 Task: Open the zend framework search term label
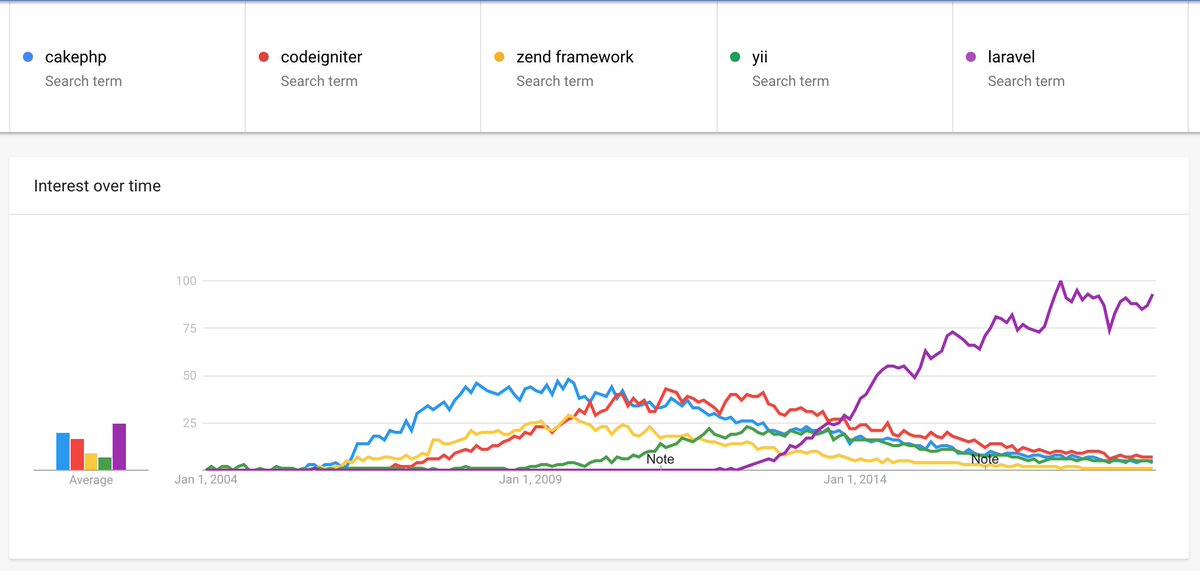pyautogui.click(x=575, y=57)
